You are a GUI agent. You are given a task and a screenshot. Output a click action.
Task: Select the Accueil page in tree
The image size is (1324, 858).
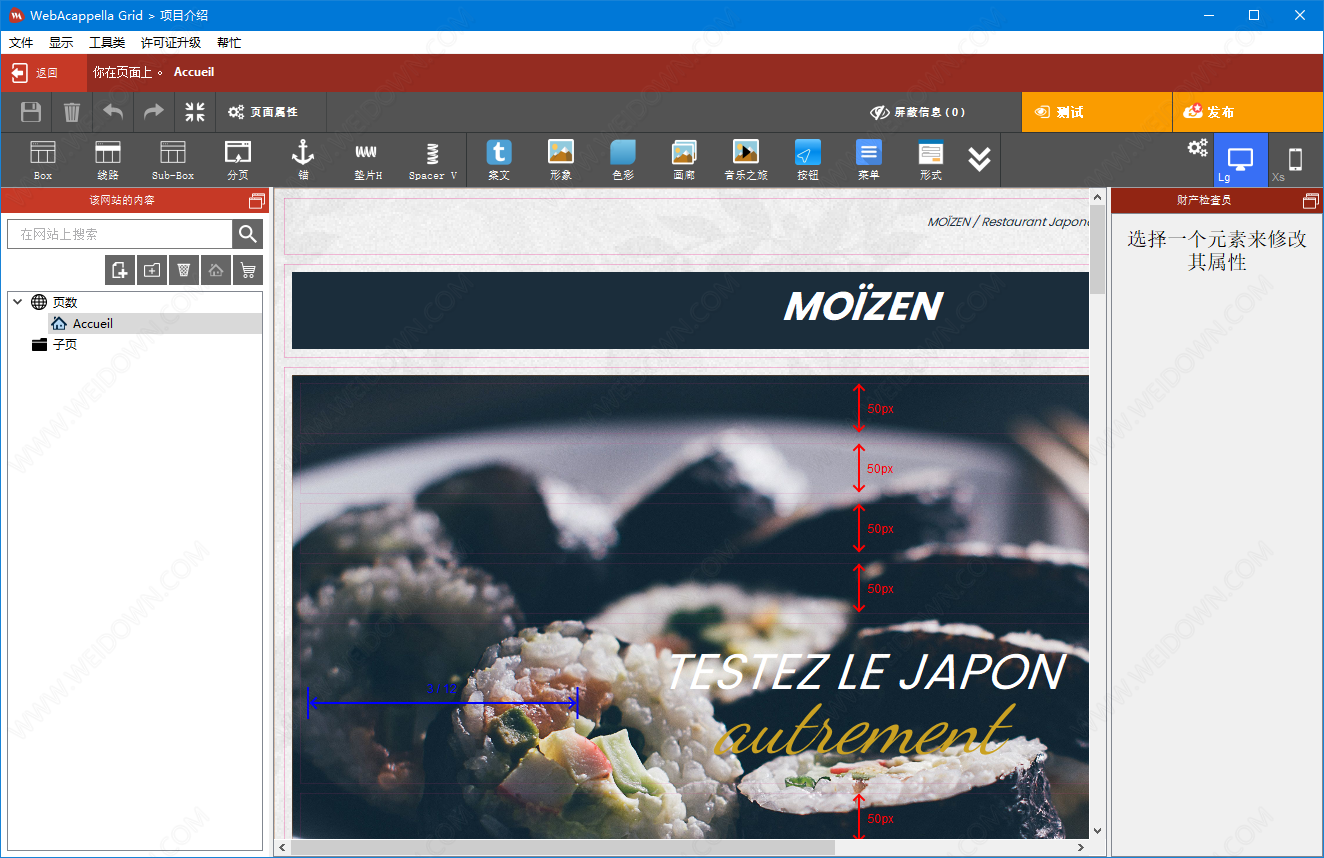93,323
